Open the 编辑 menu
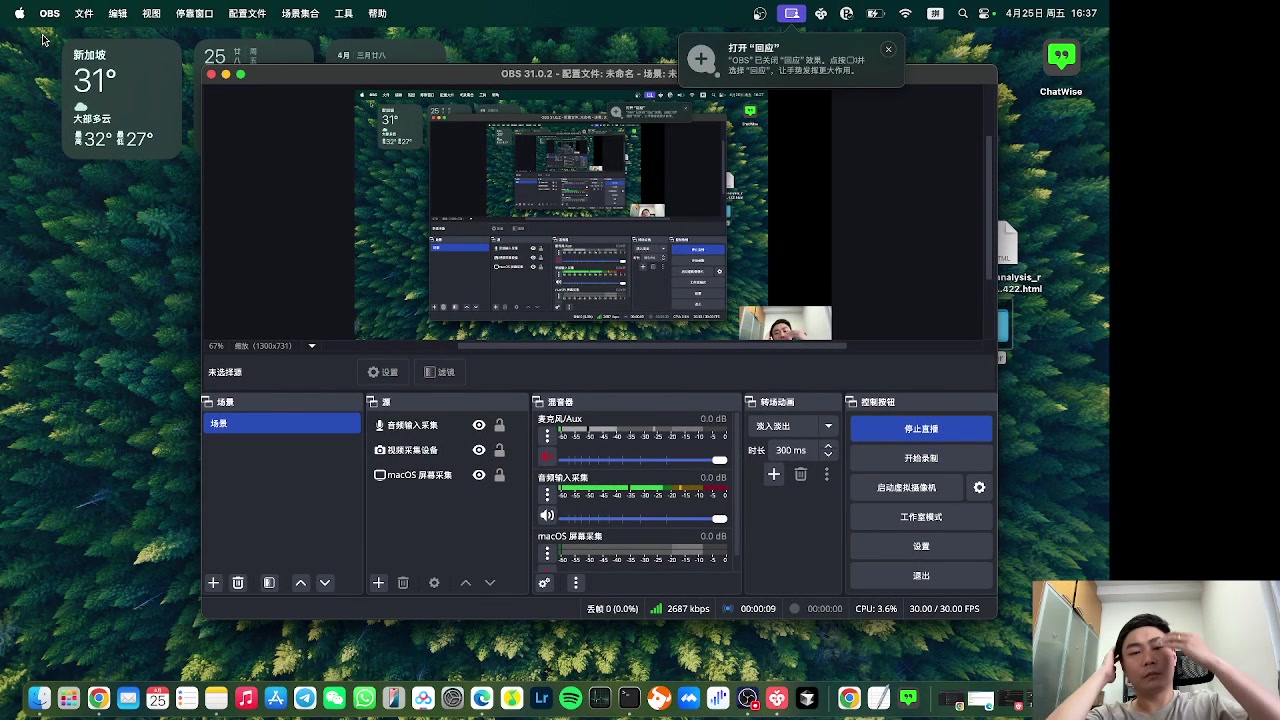Viewport: 1280px width, 720px height. pos(117,13)
